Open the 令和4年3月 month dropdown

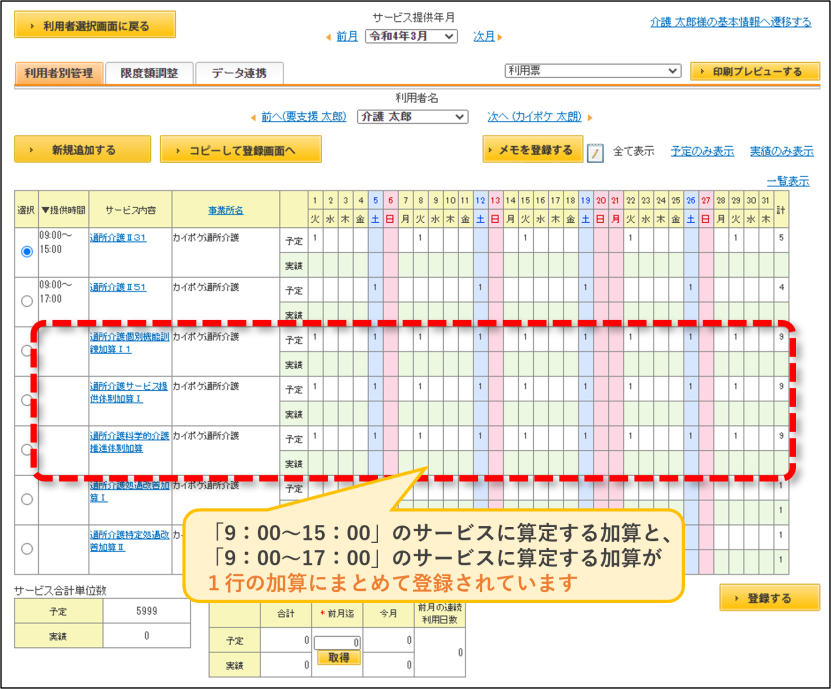click(x=411, y=36)
